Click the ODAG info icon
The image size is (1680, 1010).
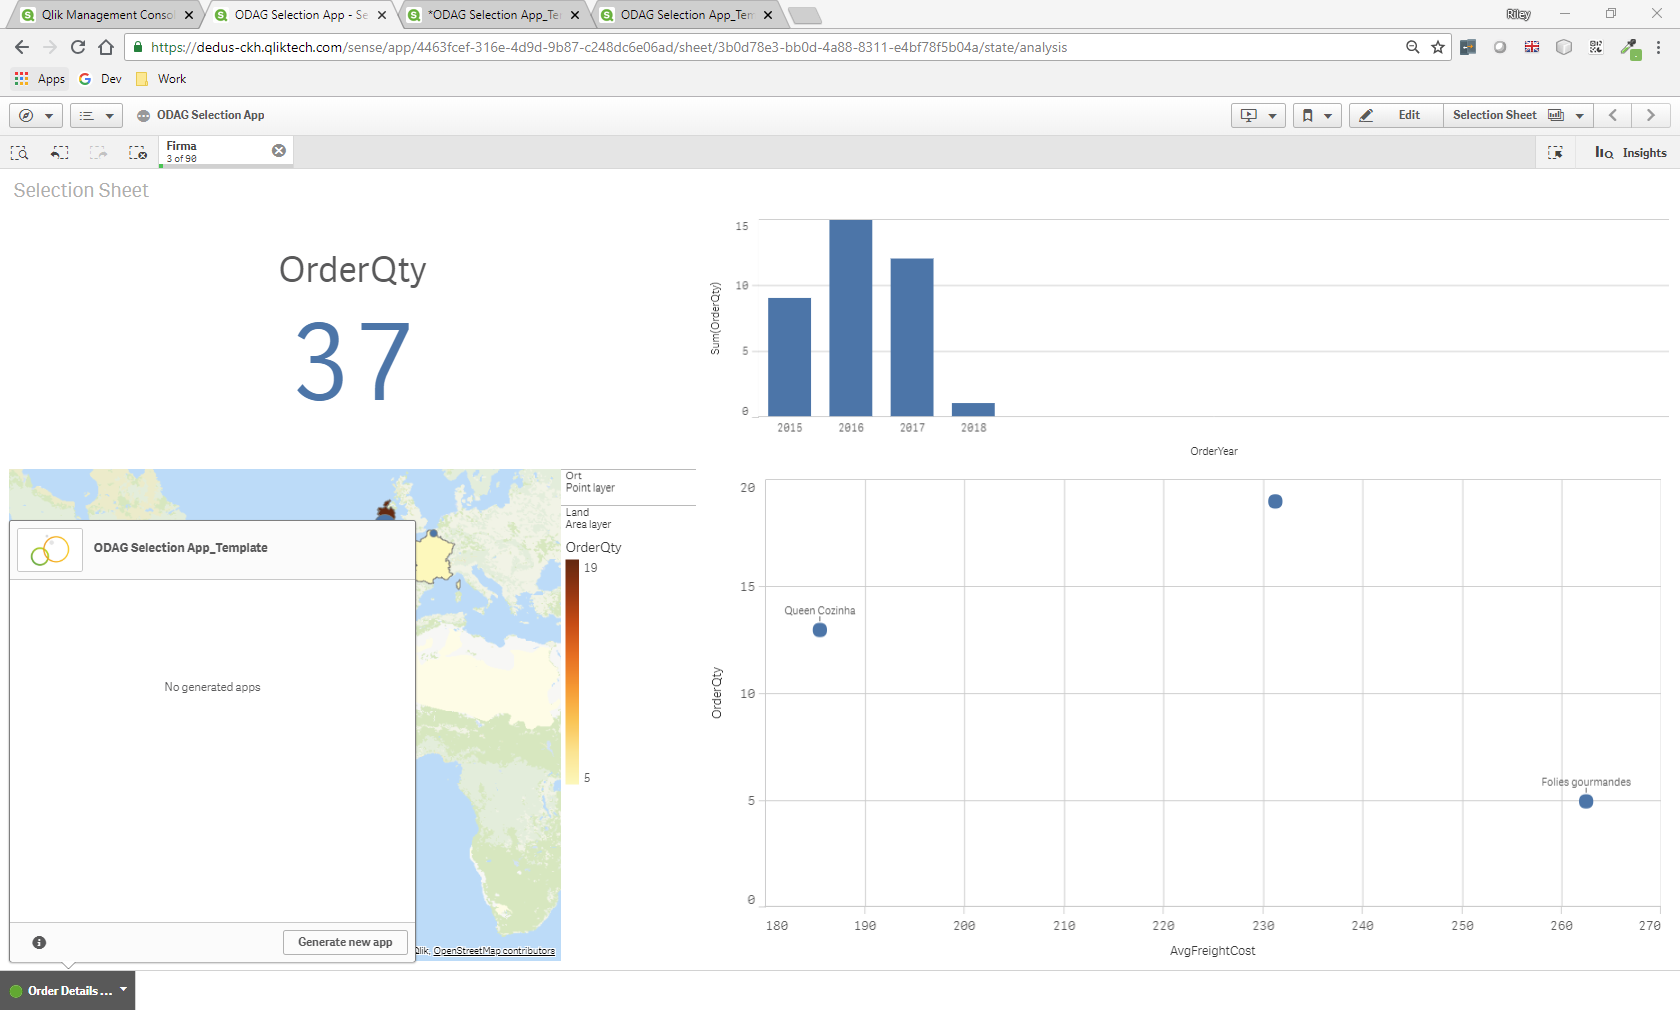[x=39, y=942]
